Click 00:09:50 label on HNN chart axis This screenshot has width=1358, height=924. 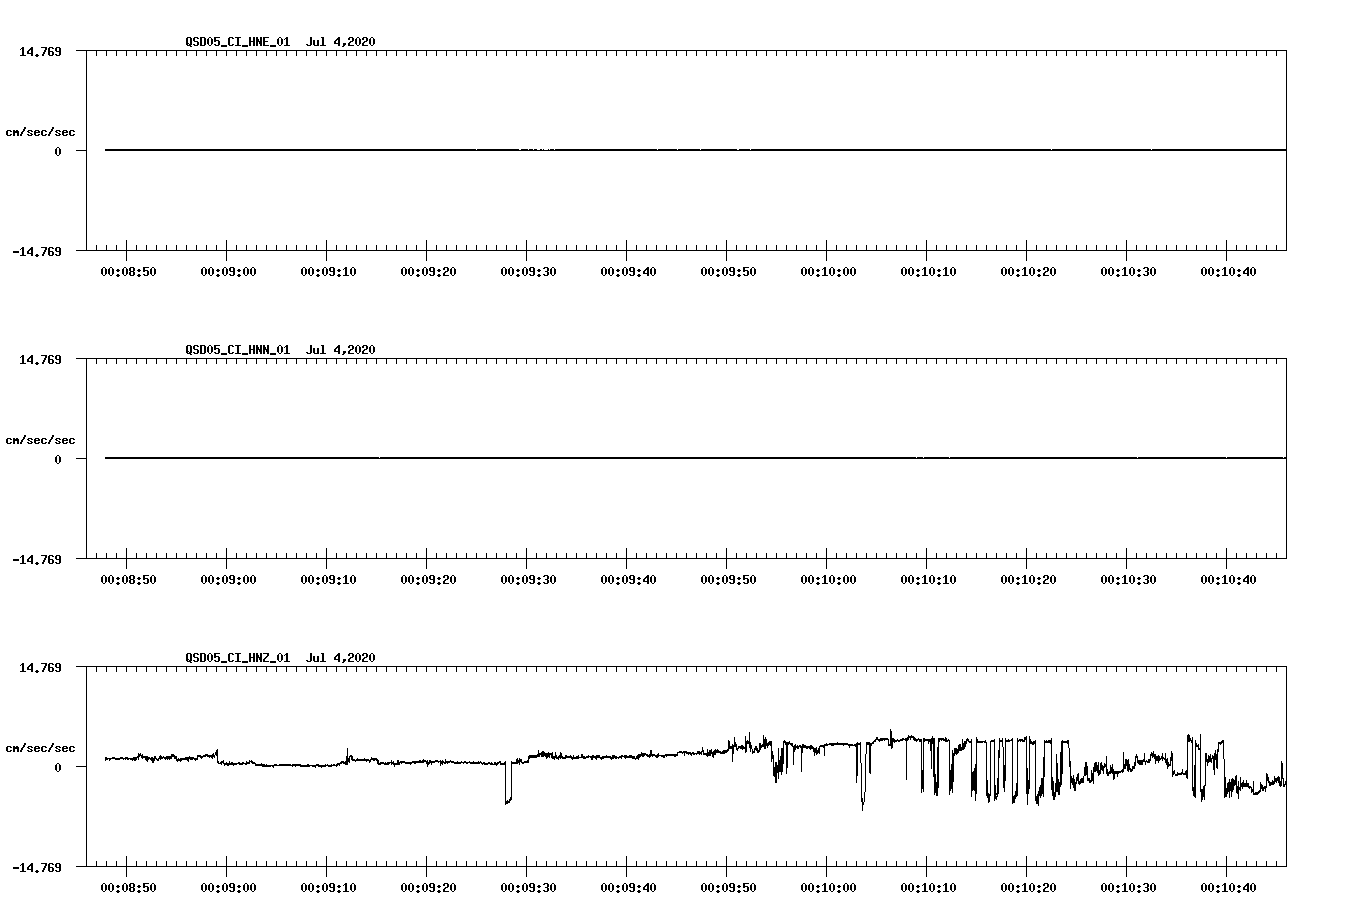pos(728,579)
